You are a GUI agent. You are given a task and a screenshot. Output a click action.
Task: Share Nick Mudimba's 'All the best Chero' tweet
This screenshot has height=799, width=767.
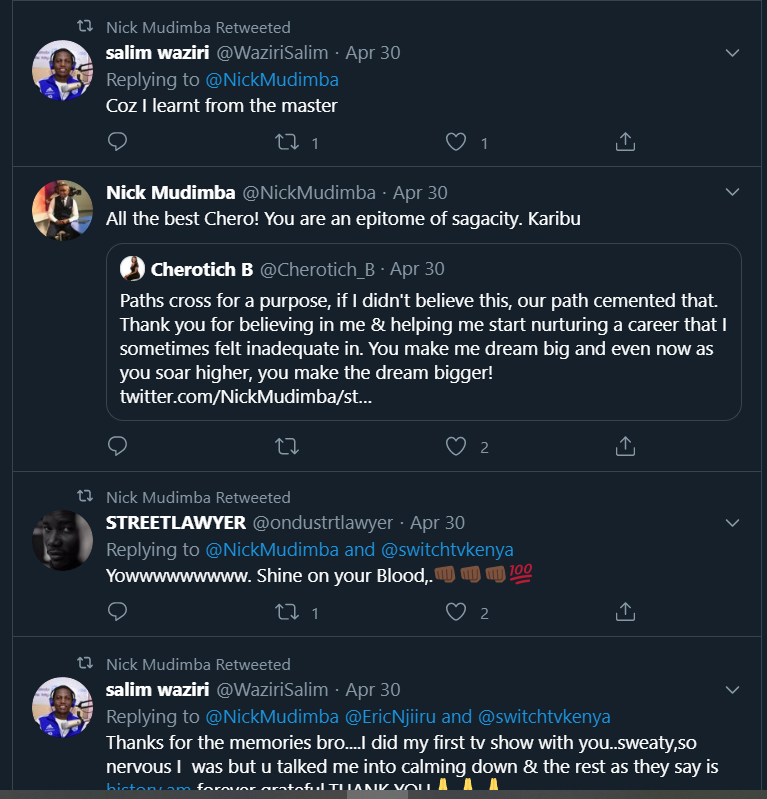tap(625, 446)
